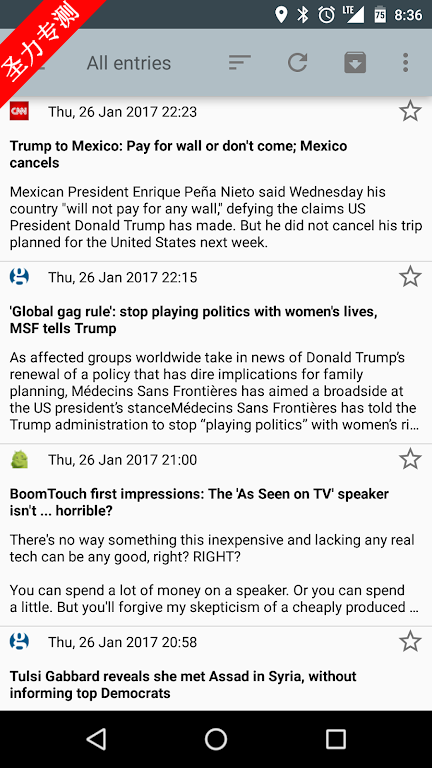Refresh all feed entries

coord(297,63)
